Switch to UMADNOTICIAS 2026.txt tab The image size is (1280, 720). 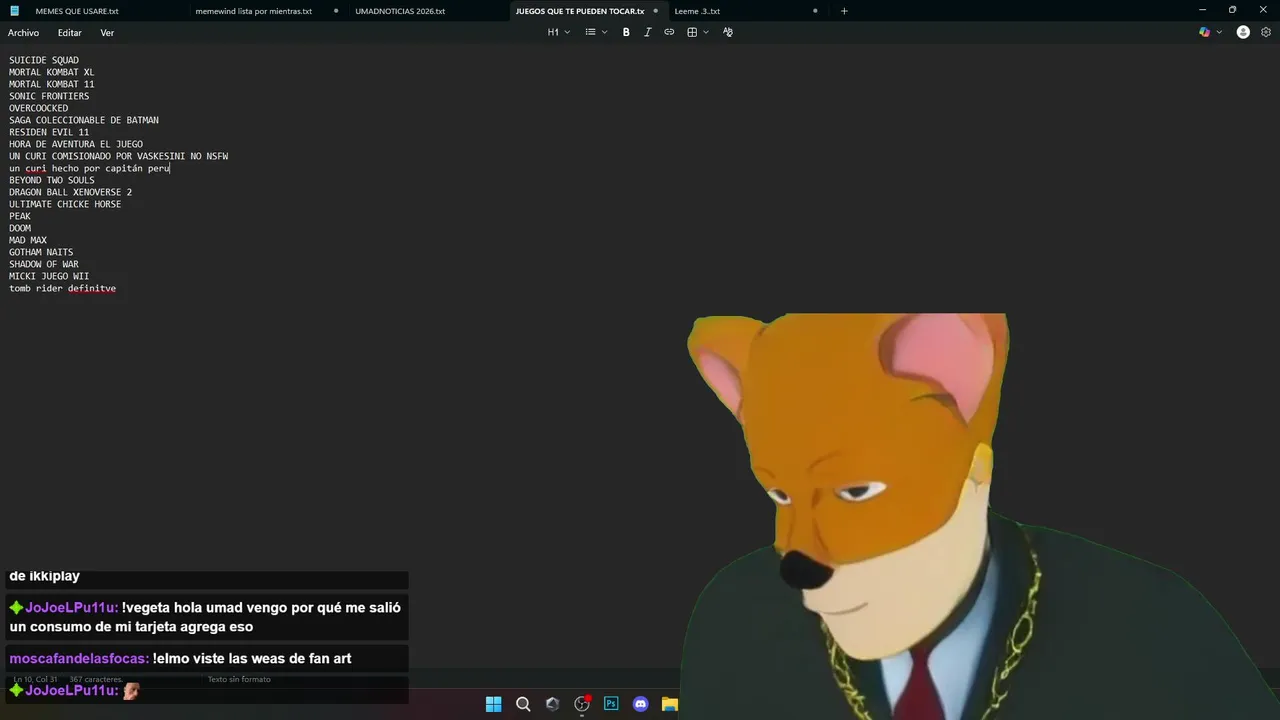tap(400, 11)
